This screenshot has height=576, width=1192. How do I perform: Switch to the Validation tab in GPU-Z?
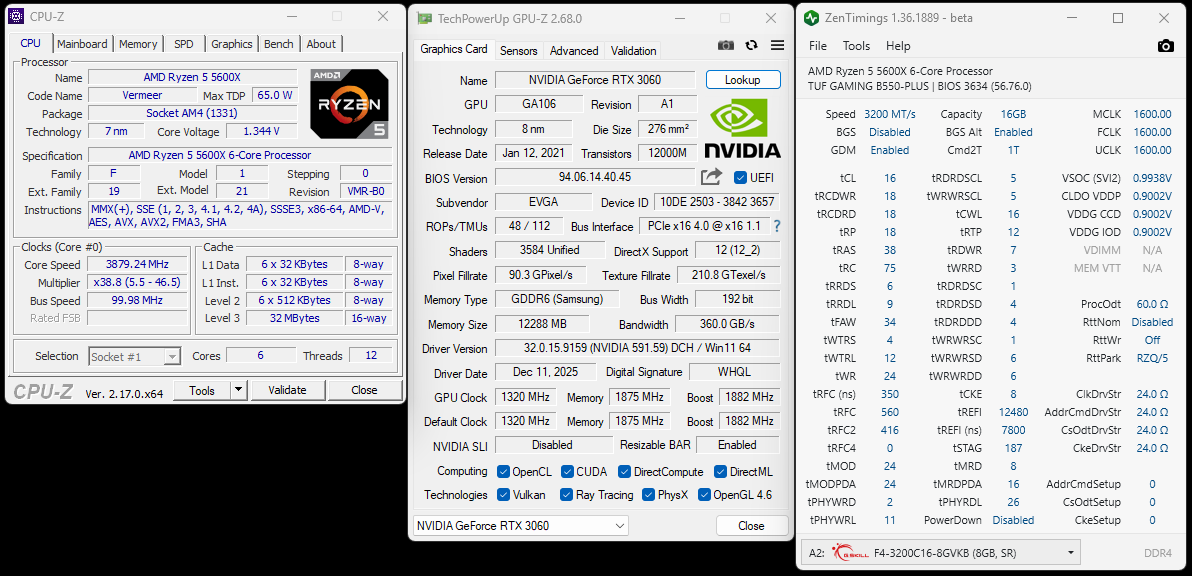coord(633,51)
